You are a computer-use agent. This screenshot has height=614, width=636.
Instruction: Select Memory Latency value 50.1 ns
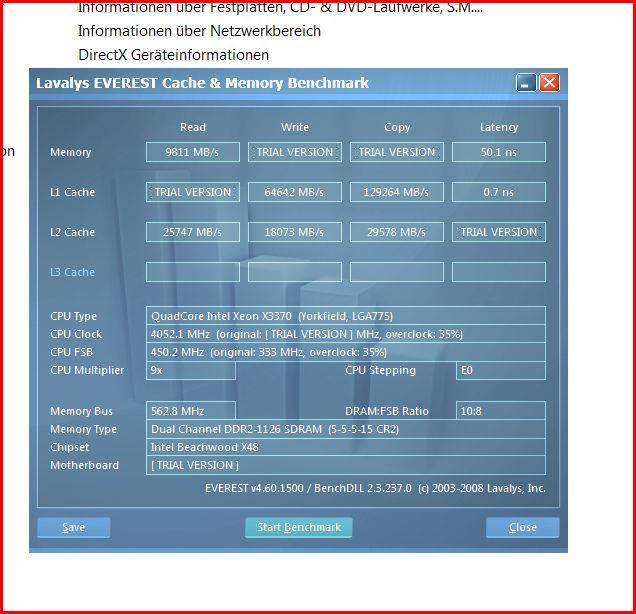(499, 152)
